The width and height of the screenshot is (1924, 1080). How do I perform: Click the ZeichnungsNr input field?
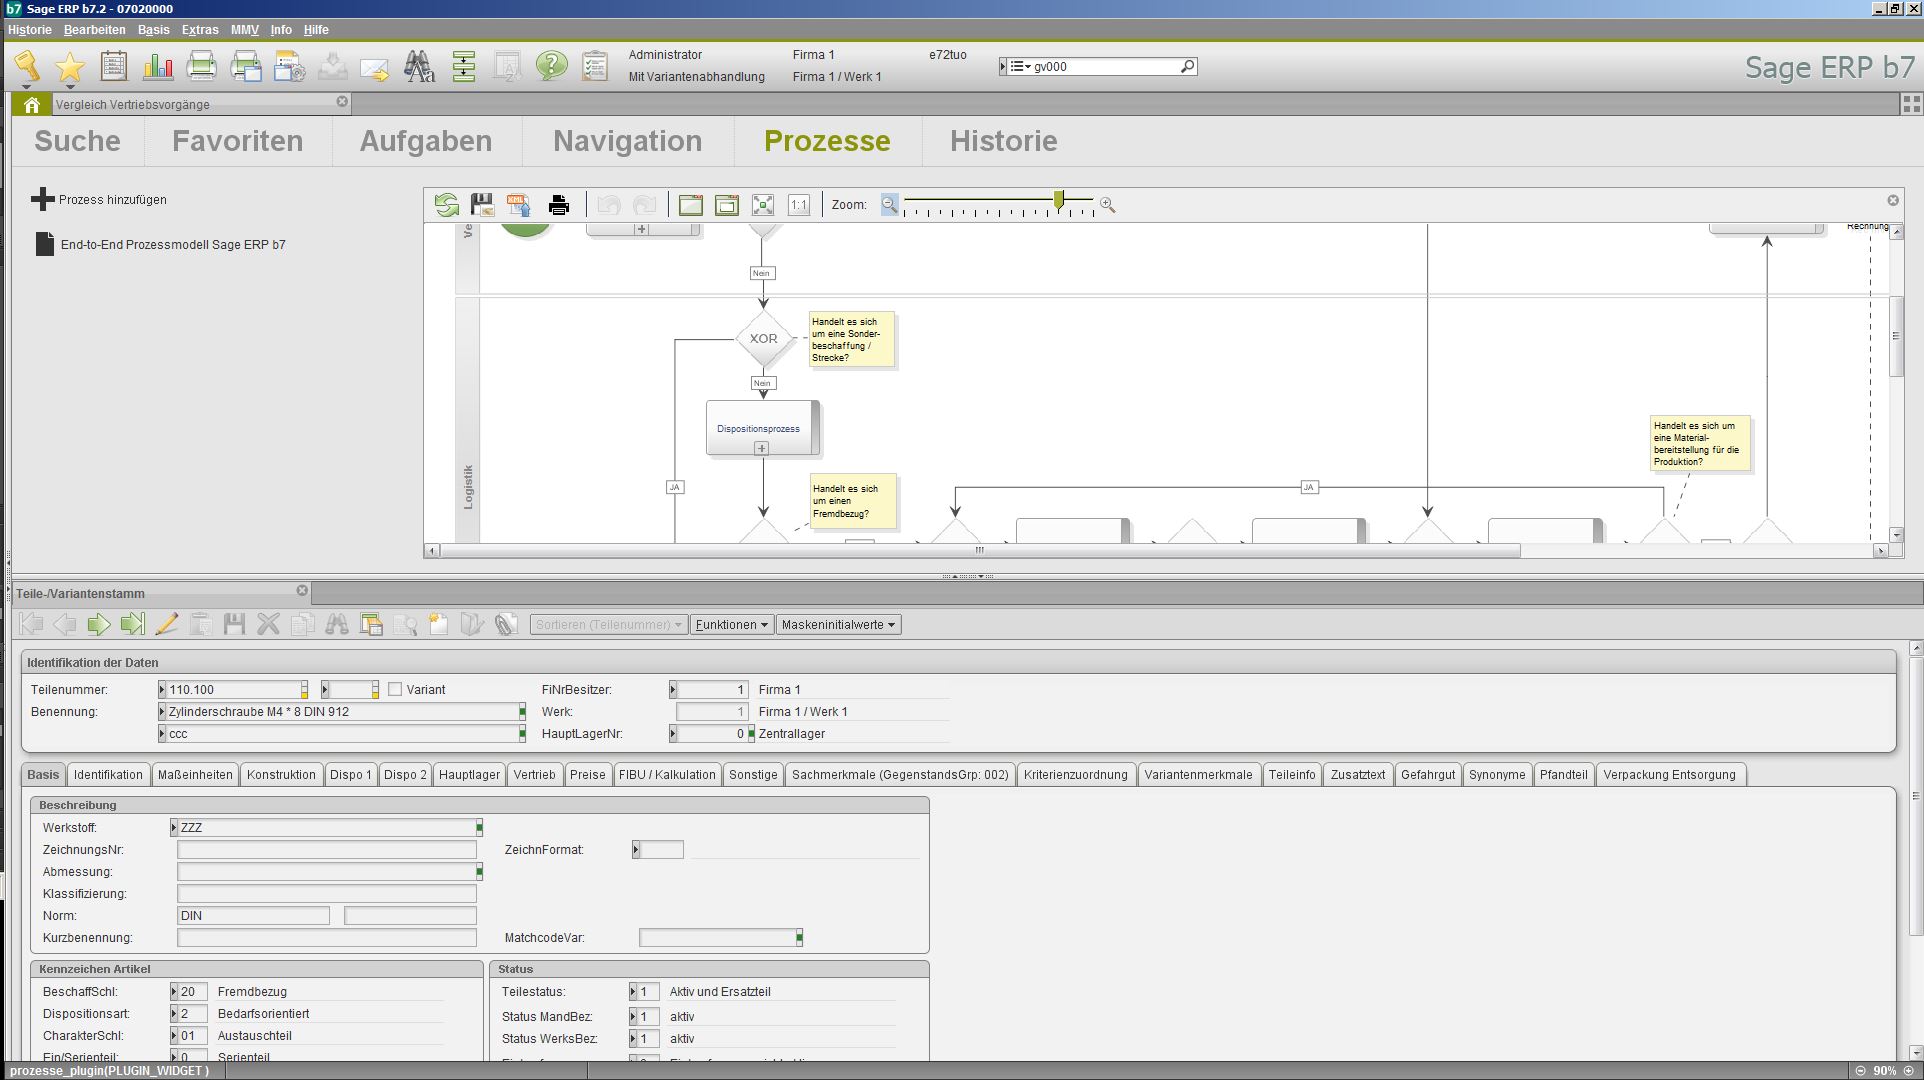[x=327, y=850]
